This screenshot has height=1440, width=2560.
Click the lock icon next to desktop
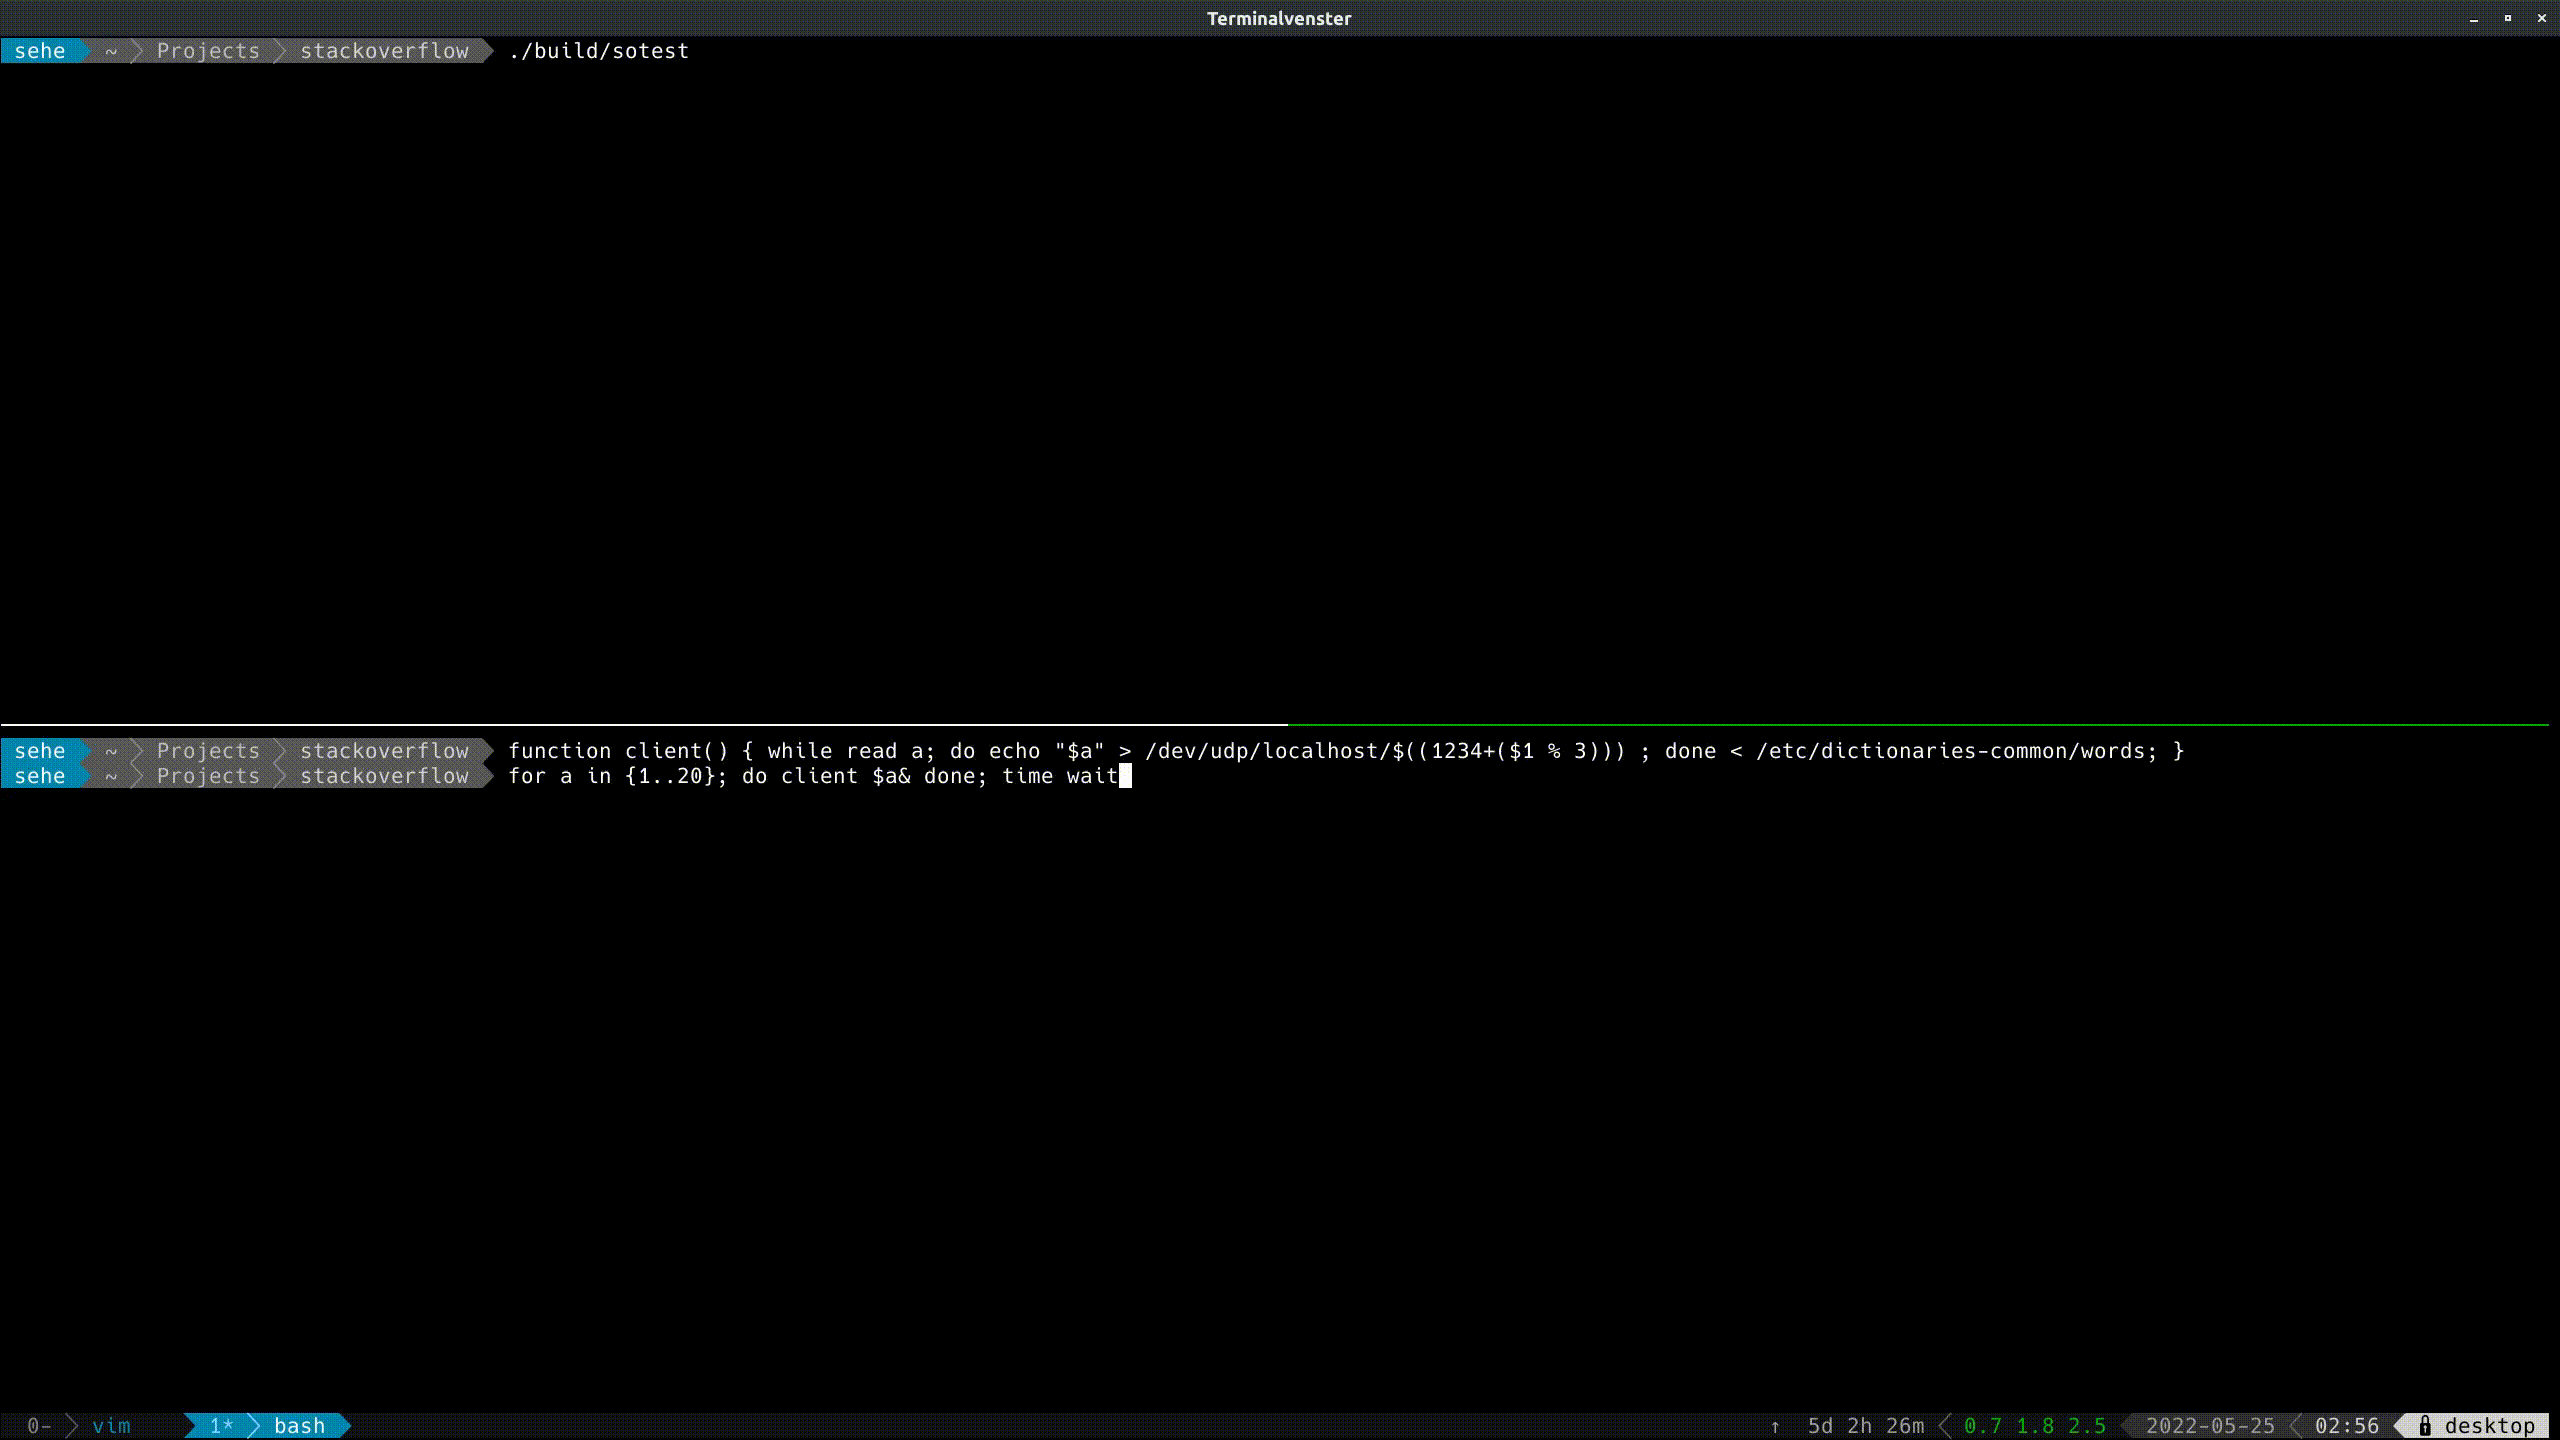click(x=2424, y=1426)
